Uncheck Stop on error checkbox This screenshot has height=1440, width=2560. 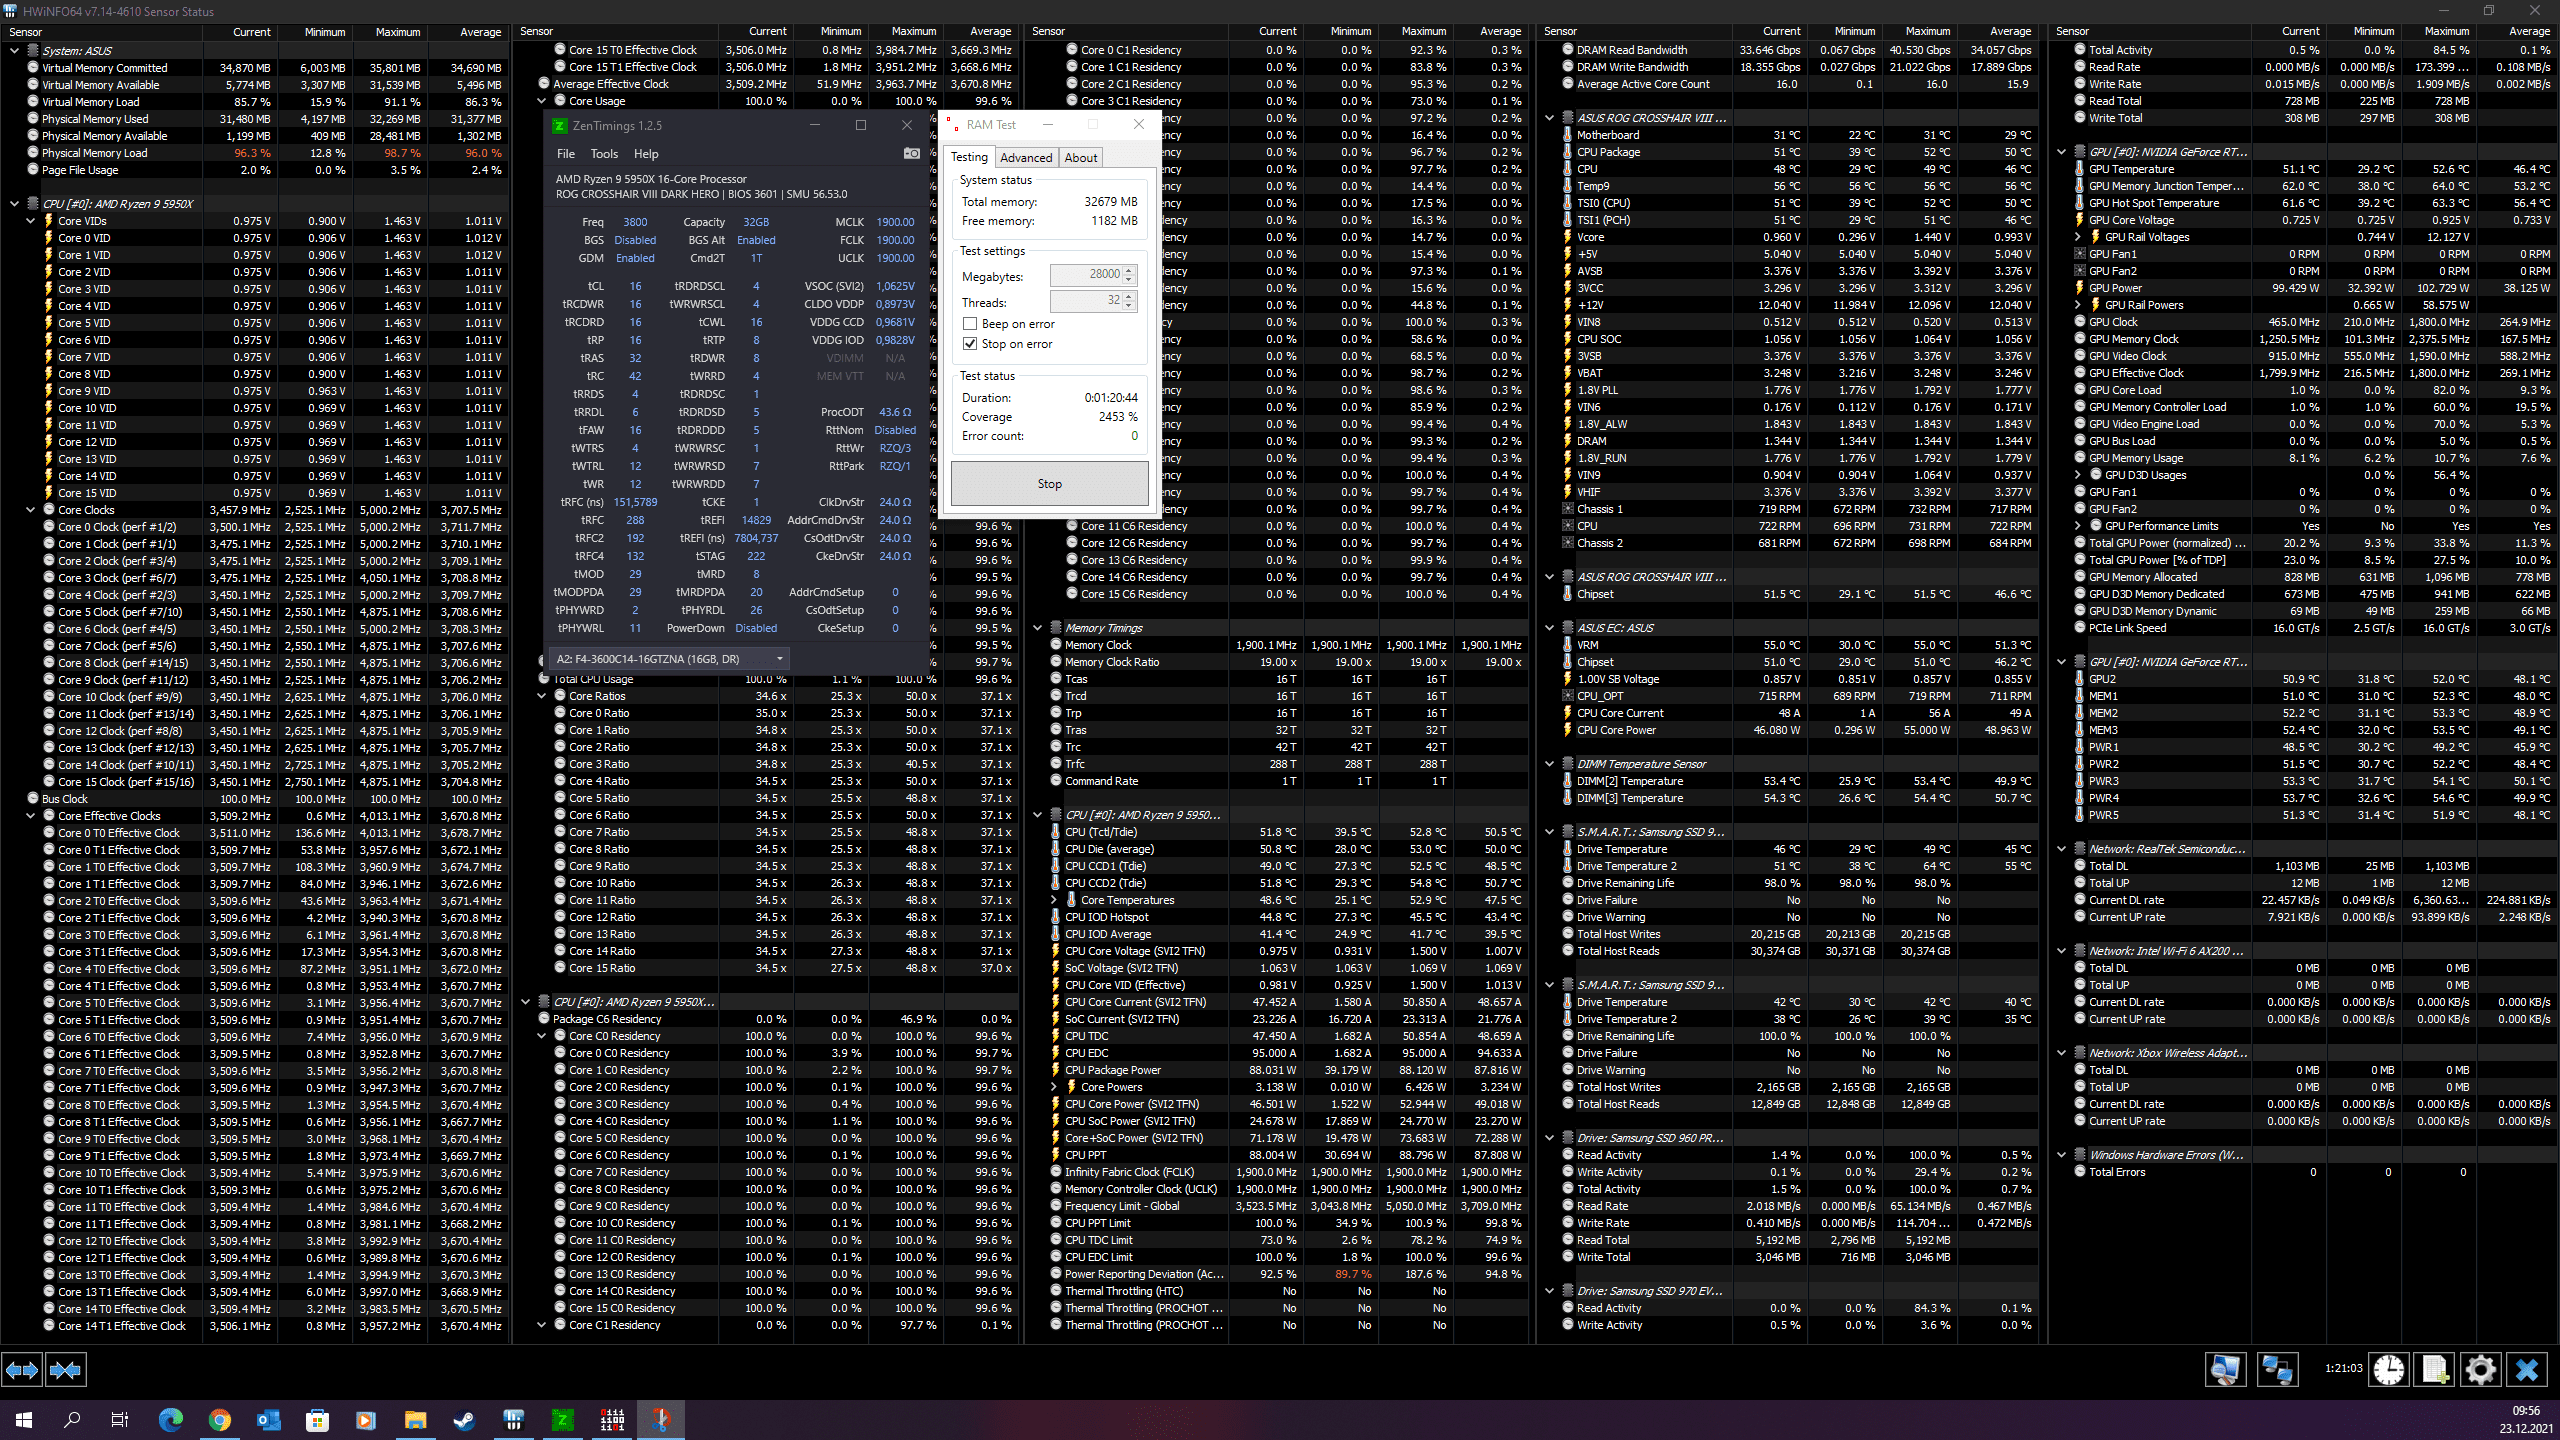[970, 344]
